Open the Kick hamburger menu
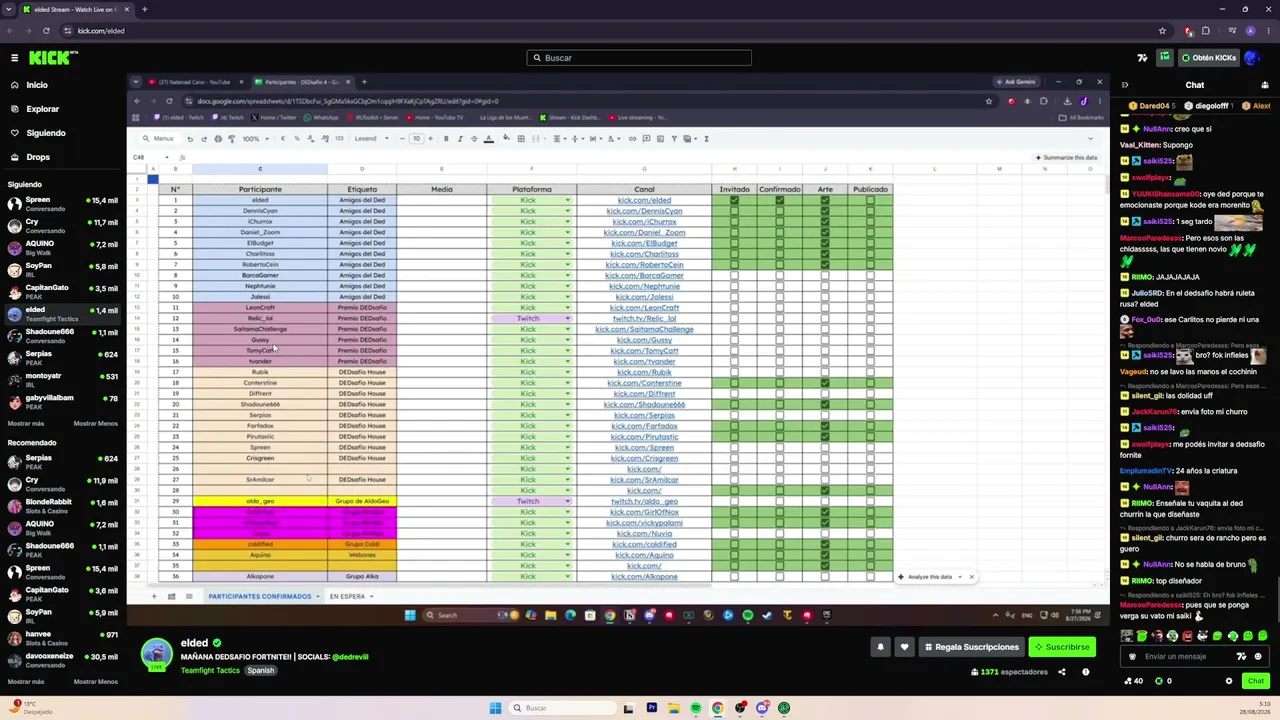1280x720 pixels. pos(14,58)
